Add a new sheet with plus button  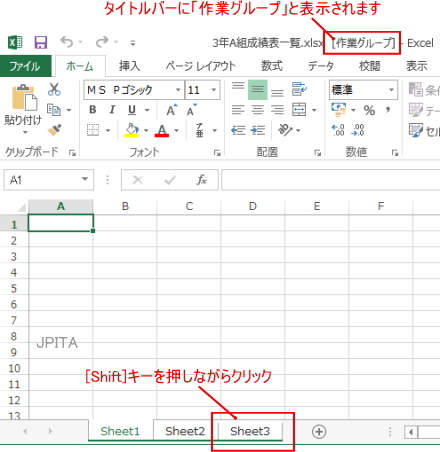click(319, 432)
